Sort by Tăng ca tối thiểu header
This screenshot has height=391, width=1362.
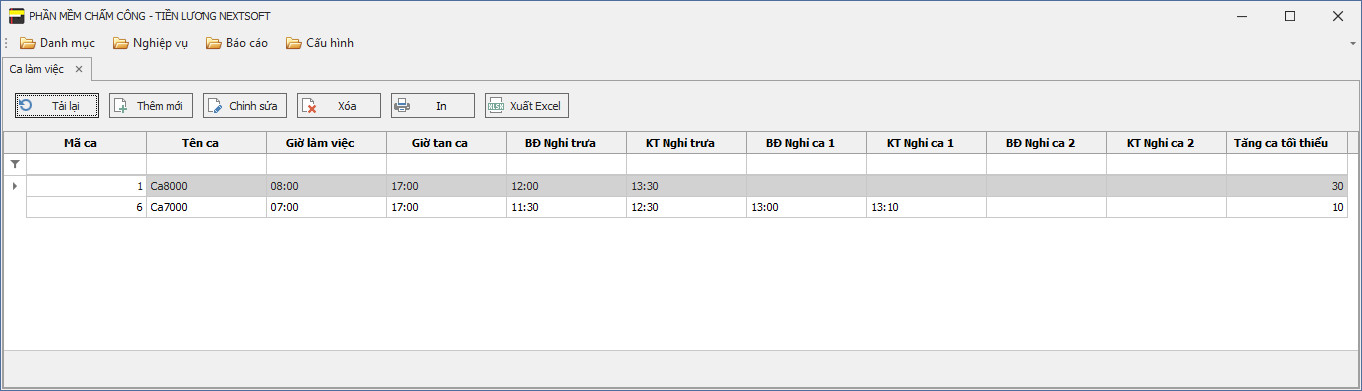pos(1286,143)
